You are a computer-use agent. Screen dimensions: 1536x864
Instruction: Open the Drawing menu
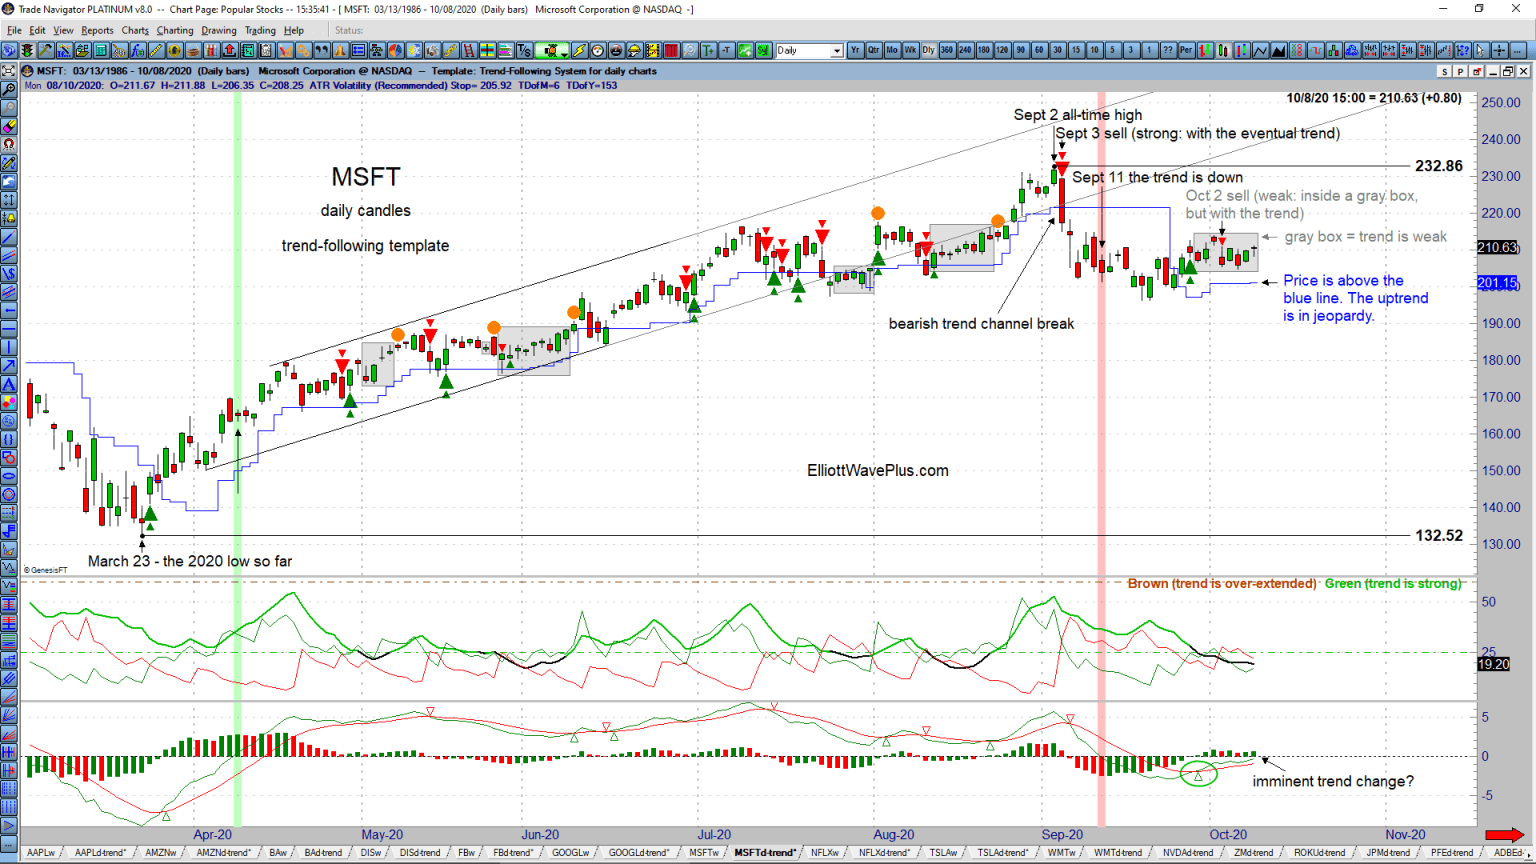pyautogui.click(x=219, y=30)
